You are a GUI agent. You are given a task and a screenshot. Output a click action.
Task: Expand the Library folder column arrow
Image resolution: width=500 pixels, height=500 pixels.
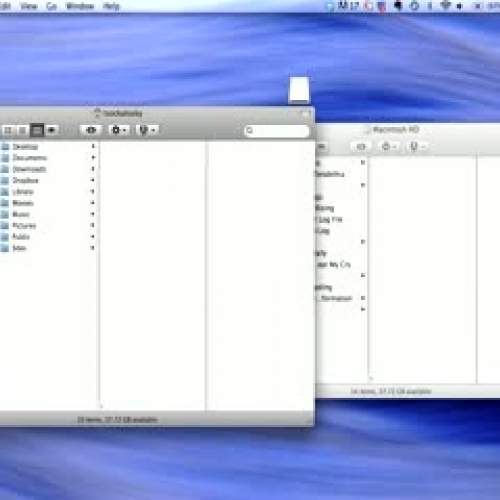tap(93, 191)
